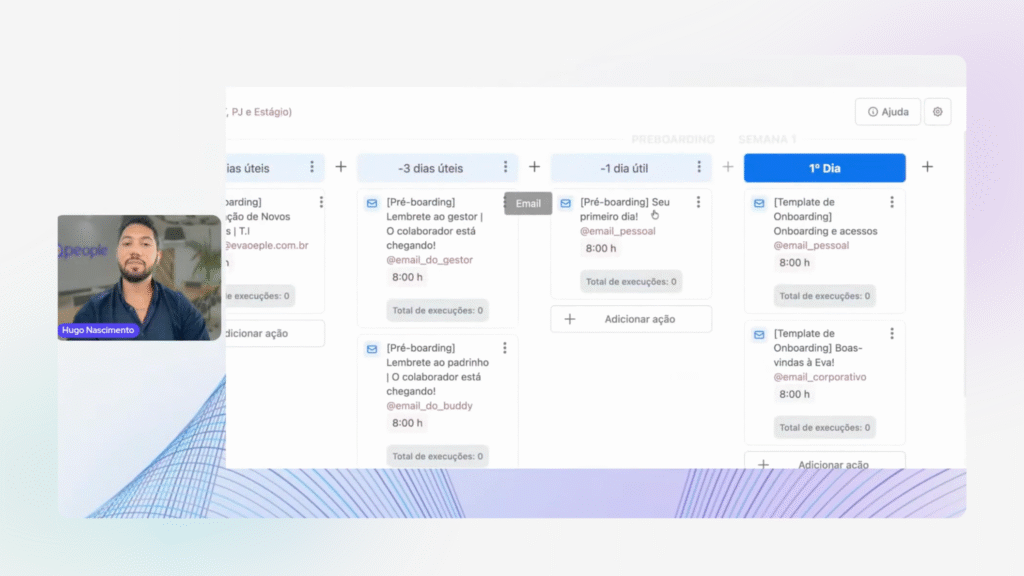This screenshot has height=576, width=1024.
Task: Open options menu for -1 dia útil column
Action: pos(699,167)
